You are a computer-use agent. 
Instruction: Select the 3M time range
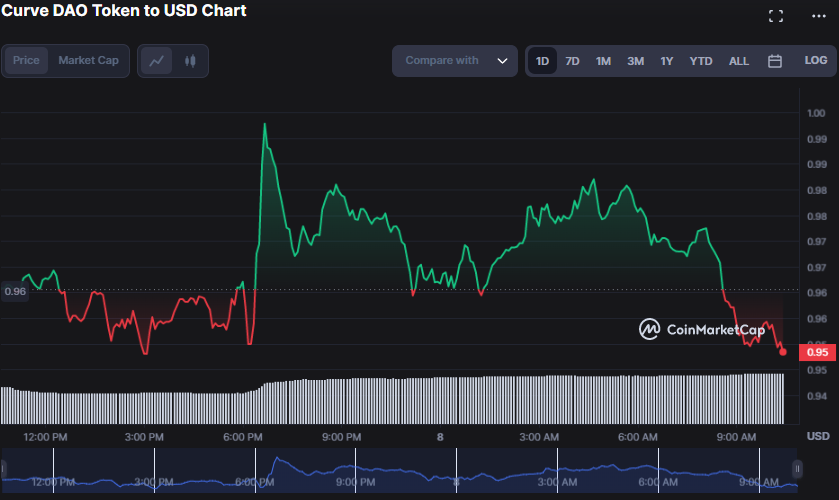[x=636, y=61]
